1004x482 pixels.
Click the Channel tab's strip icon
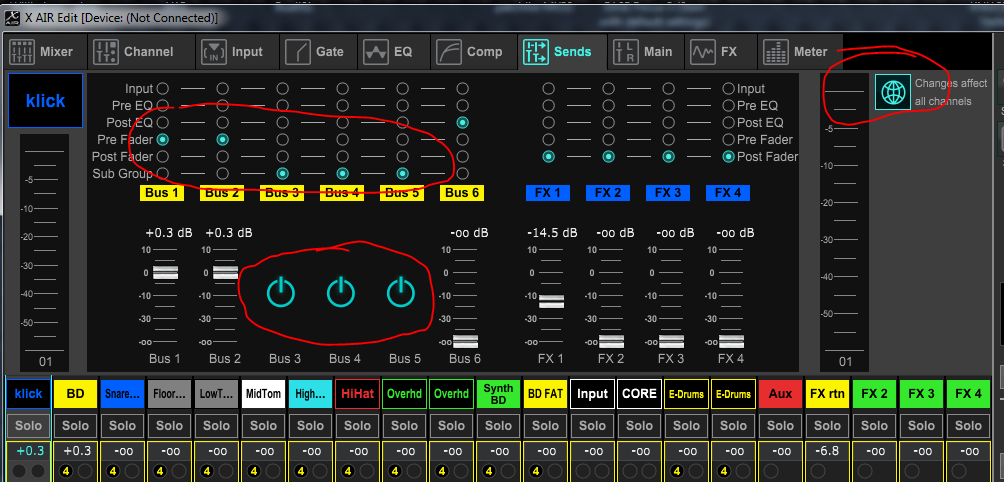[x=104, y=52]
